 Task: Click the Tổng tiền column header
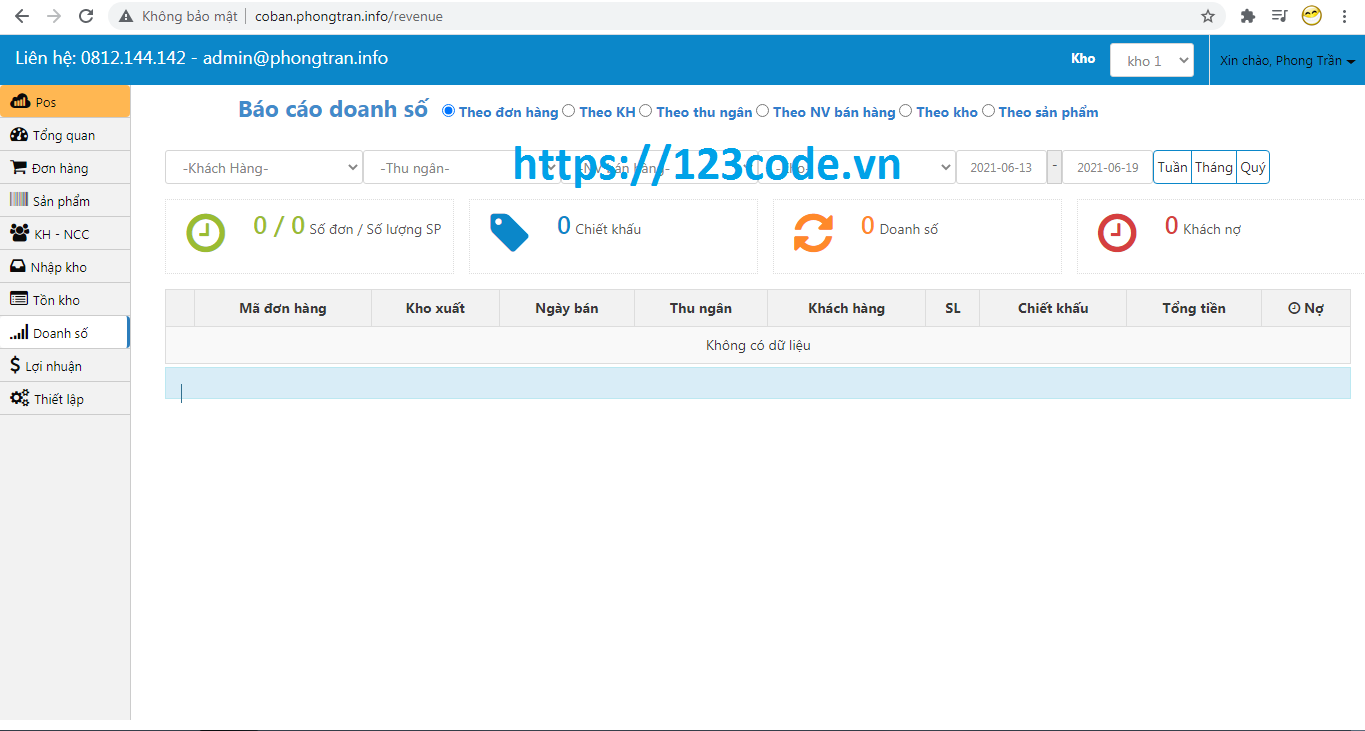(x=1194, y=308)
